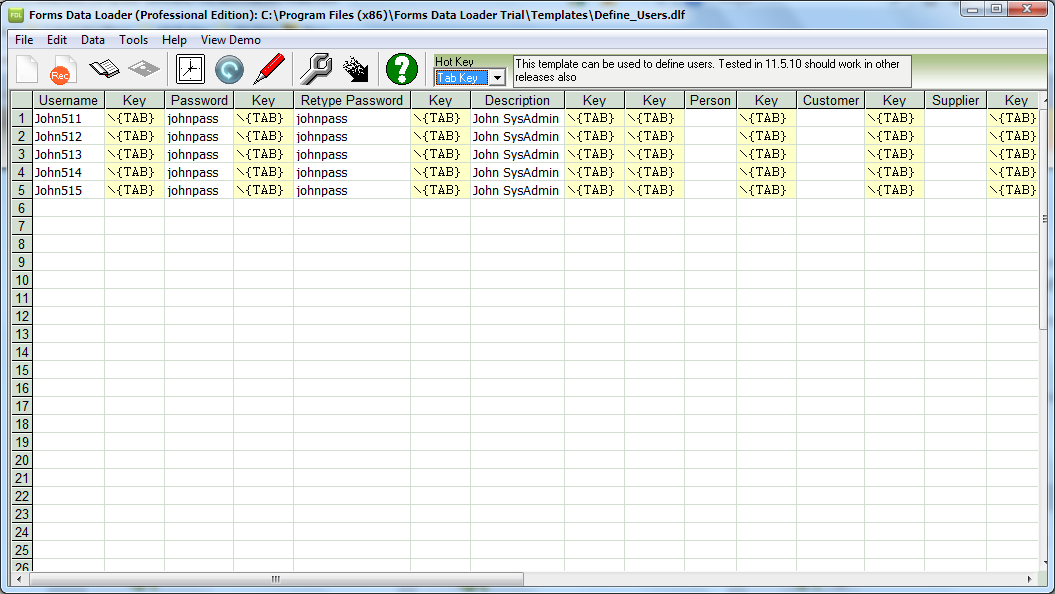This screenshot has height=594, width=1055.
Task: Open the Tools menu
Action: pyautogui.click(x=133, y=40)
